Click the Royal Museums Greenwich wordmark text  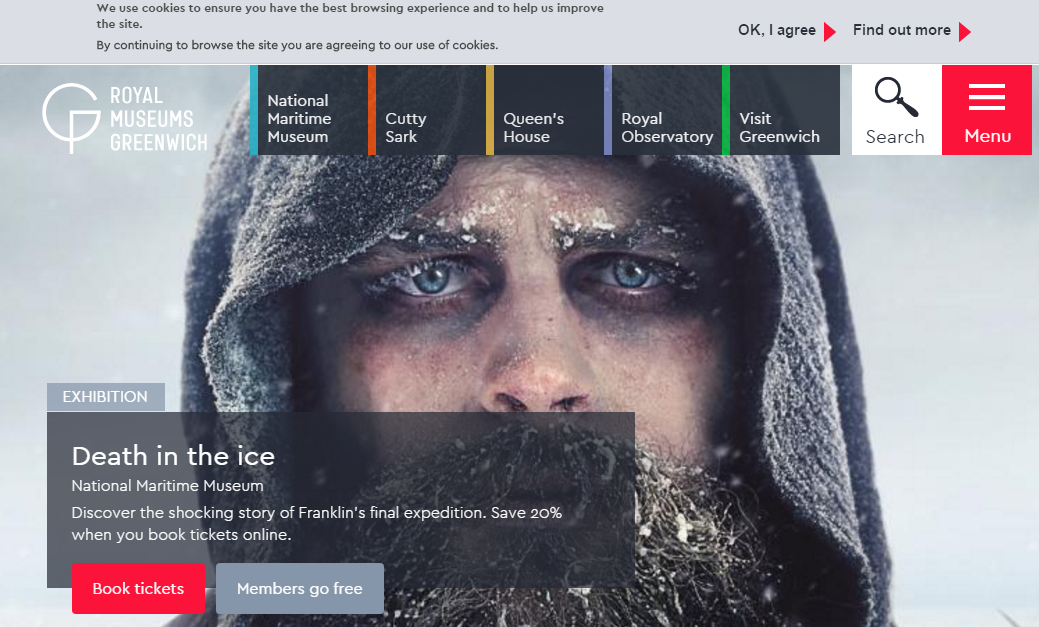coord(157,119)
